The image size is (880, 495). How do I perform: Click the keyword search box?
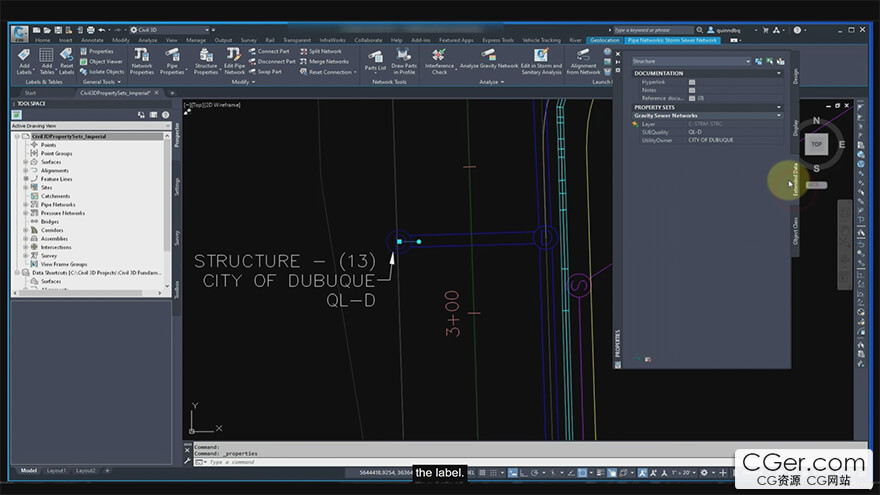pyautogui.click(x=650, y=30)
